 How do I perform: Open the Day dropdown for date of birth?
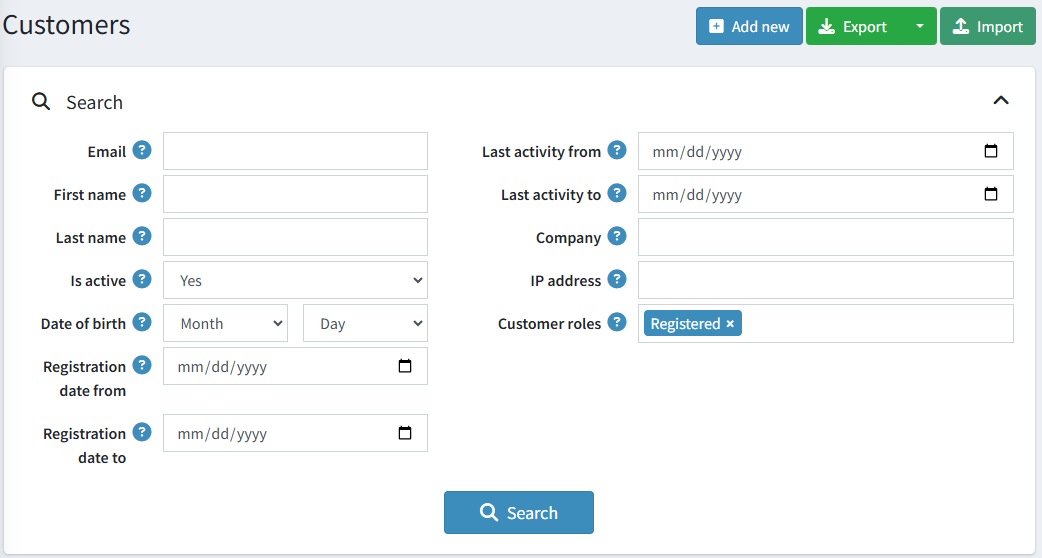point(365,324)
